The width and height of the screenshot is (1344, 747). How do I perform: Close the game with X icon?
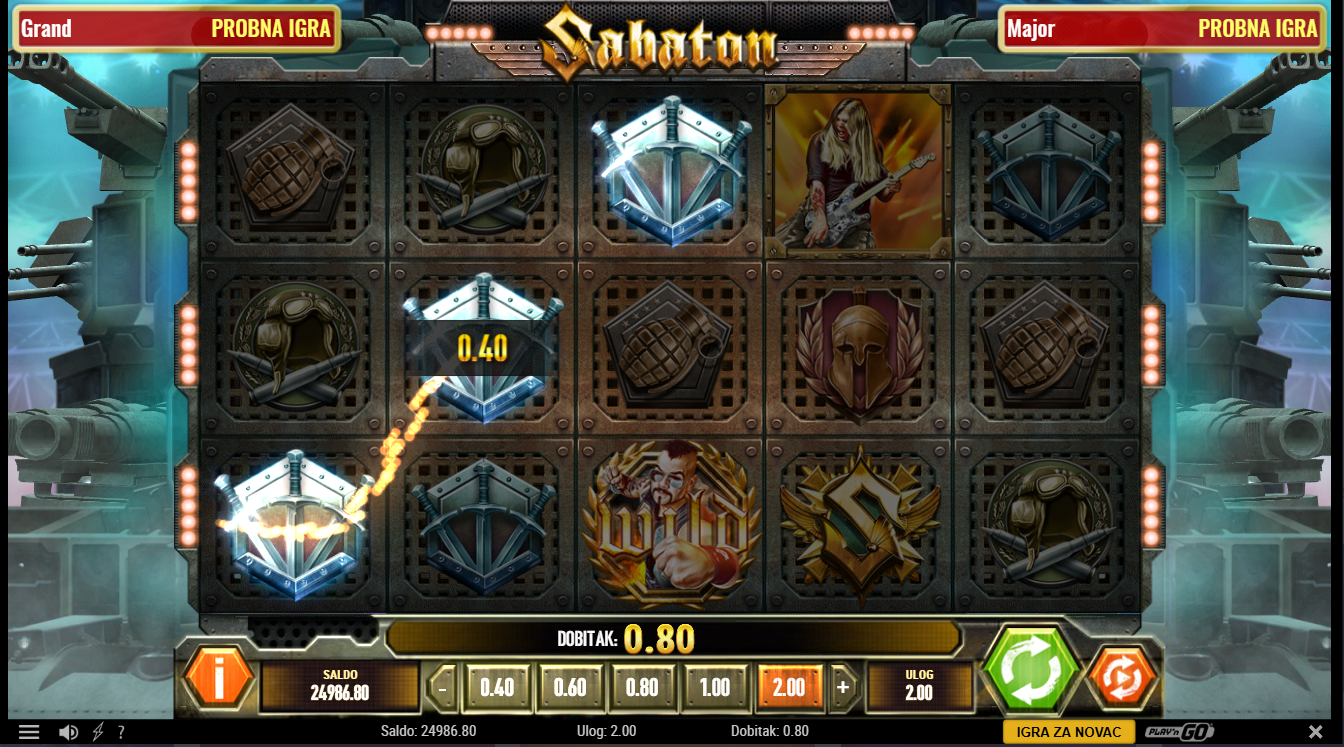(1315, 732)
